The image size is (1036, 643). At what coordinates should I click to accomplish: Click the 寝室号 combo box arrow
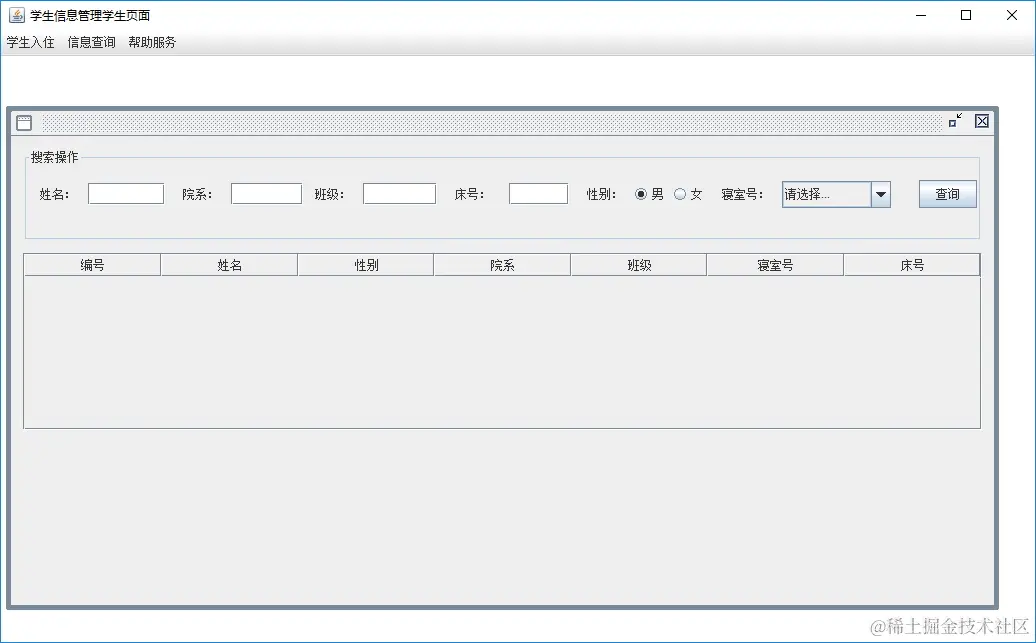880,194
